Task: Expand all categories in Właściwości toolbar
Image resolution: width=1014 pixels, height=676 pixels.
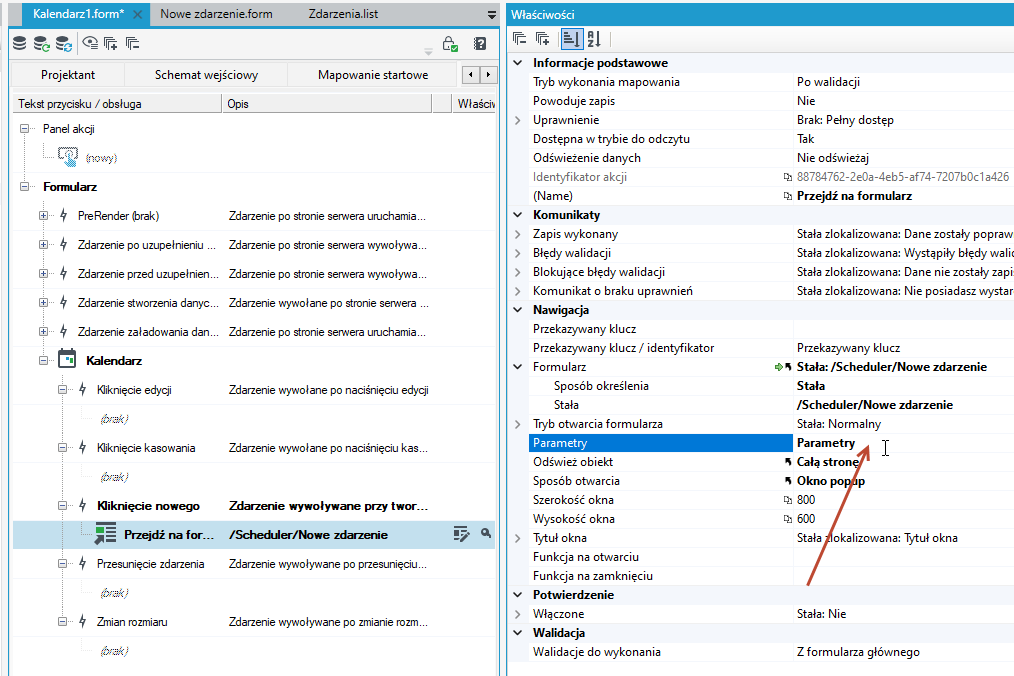Action: click(543, 39)
